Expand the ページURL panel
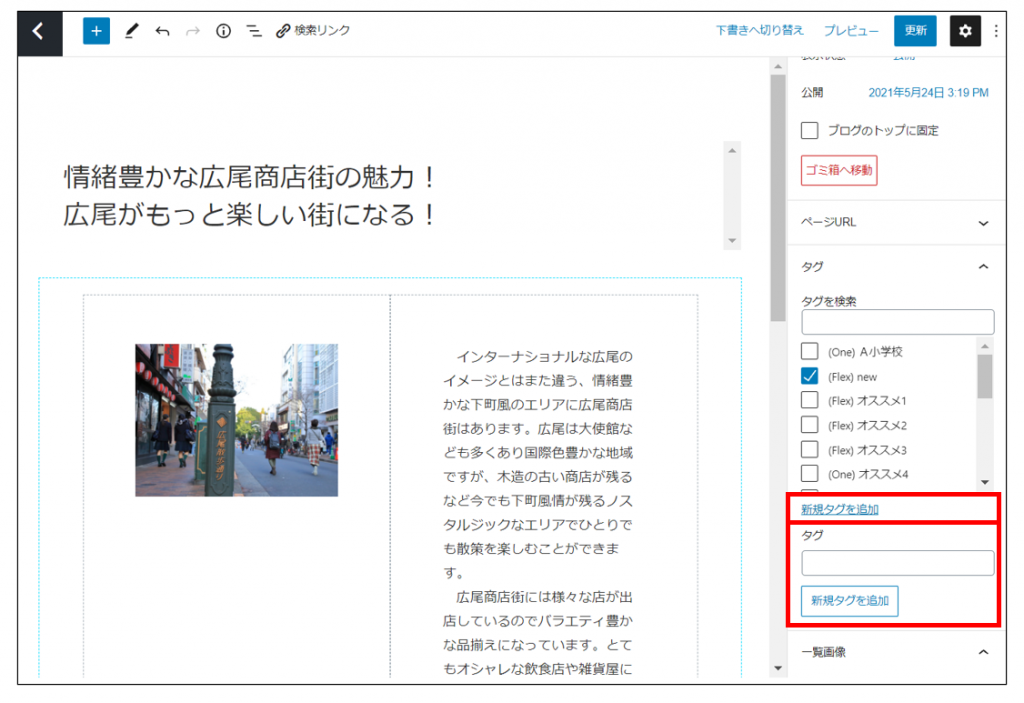Viewport: 1024px width, 703px height. coord(982,222)
